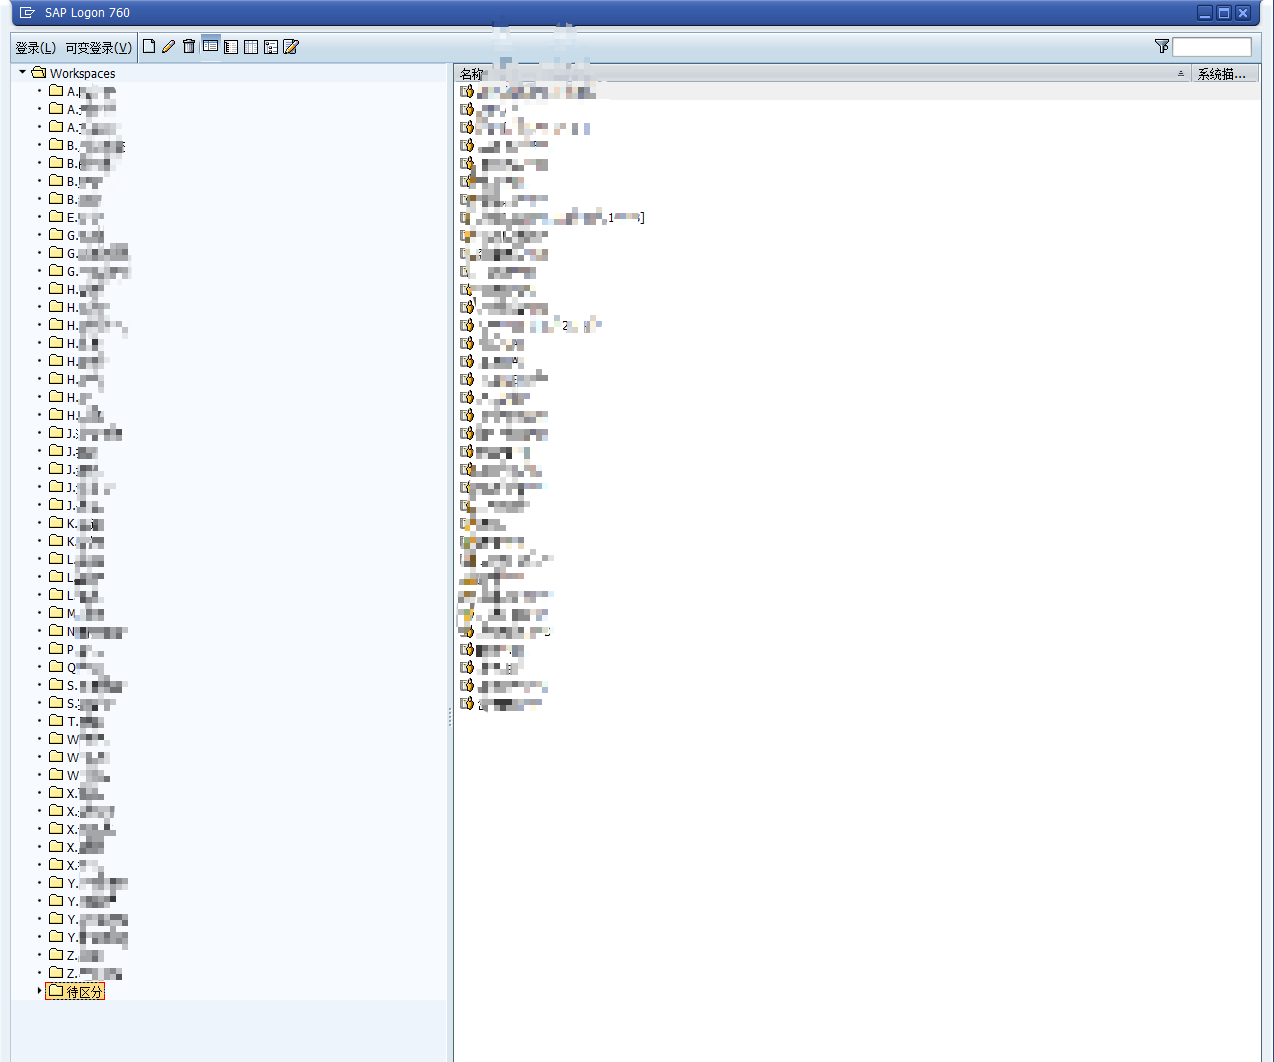The image size is (1274, 1062).
Task: Select the folder starting with Q
Action: pos(77,667)
